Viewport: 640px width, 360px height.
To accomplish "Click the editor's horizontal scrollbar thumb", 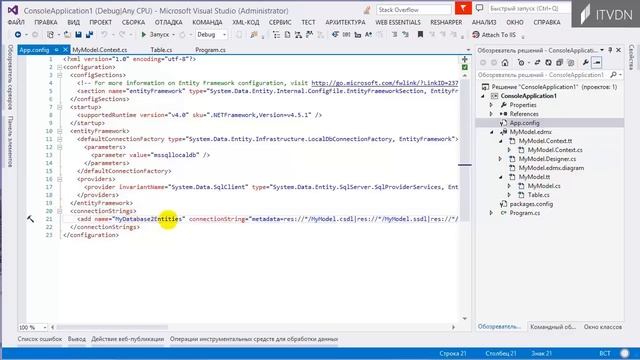I will [x=112, y=327].
